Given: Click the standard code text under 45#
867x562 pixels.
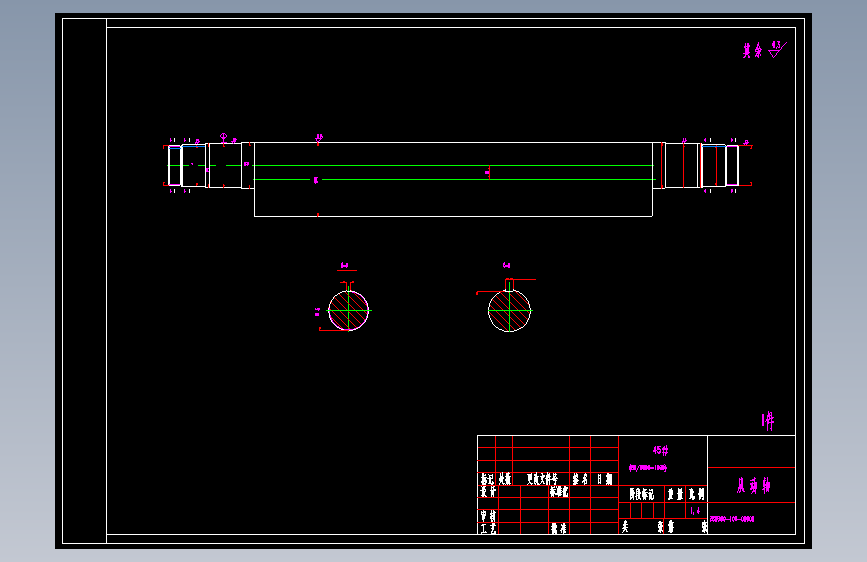Looking at the screenshot, I should (647, 468).
